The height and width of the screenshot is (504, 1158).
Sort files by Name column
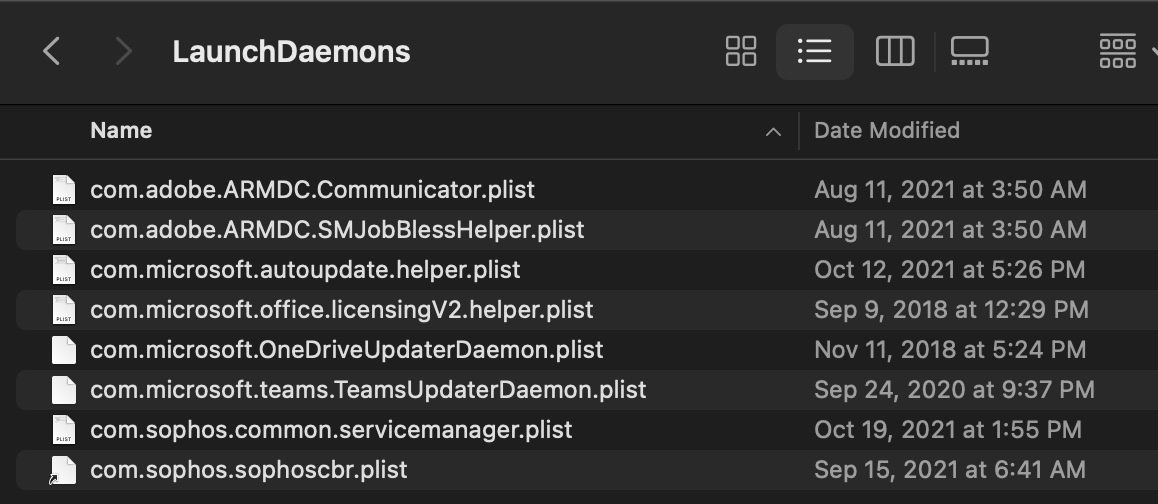point(121,130)
